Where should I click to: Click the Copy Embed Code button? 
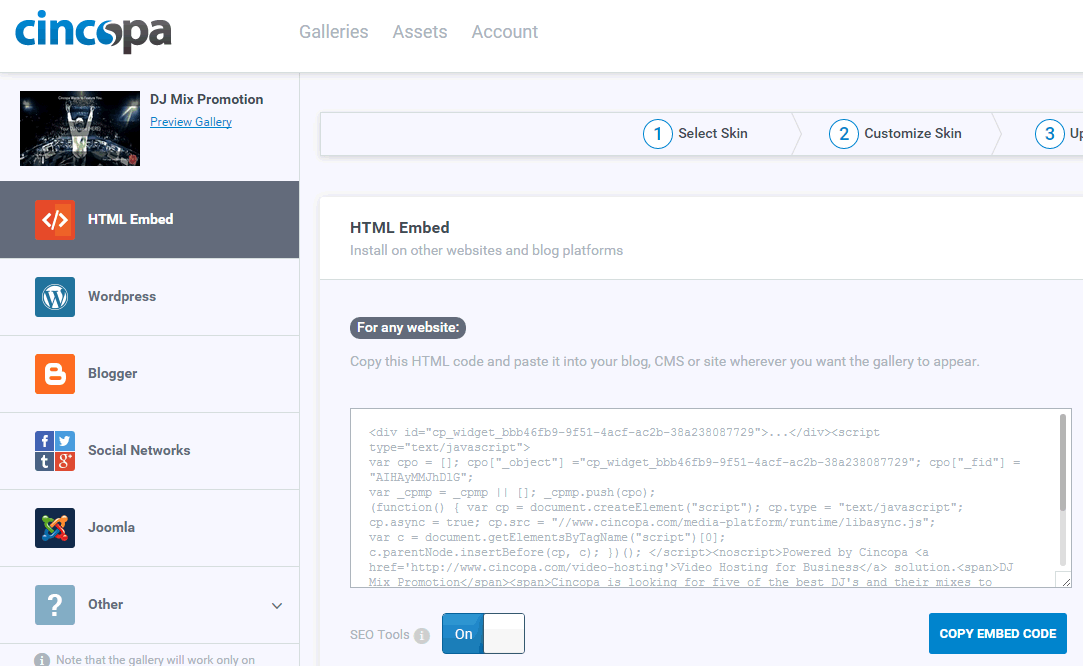click(x=997, y=633)
